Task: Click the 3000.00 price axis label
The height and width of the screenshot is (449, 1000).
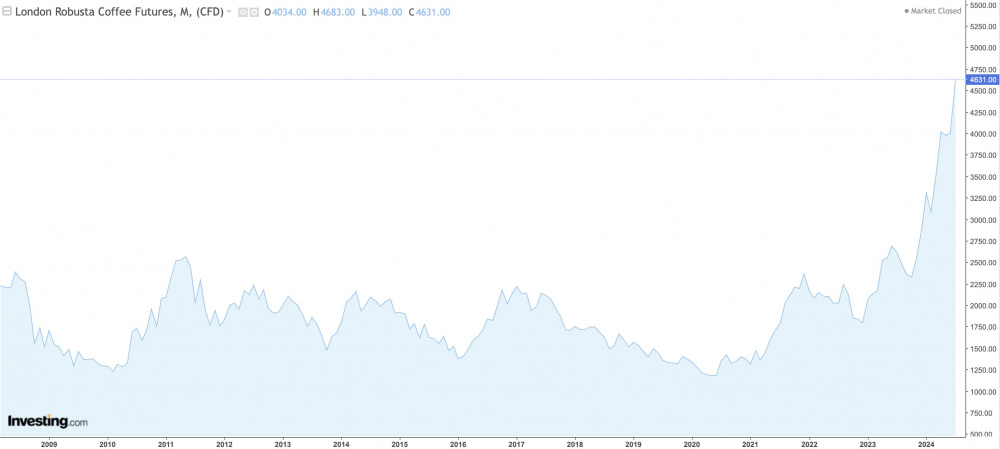Action: (x=983, y=220)
